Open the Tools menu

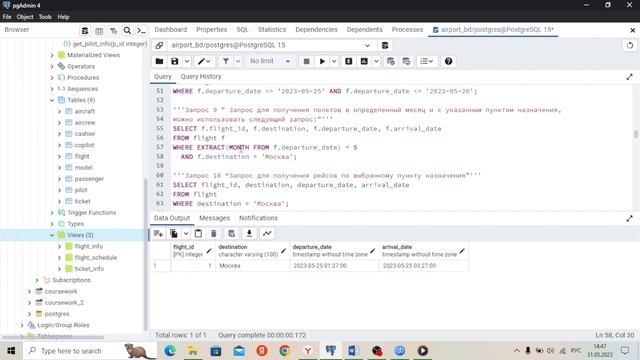pos(45,17)
